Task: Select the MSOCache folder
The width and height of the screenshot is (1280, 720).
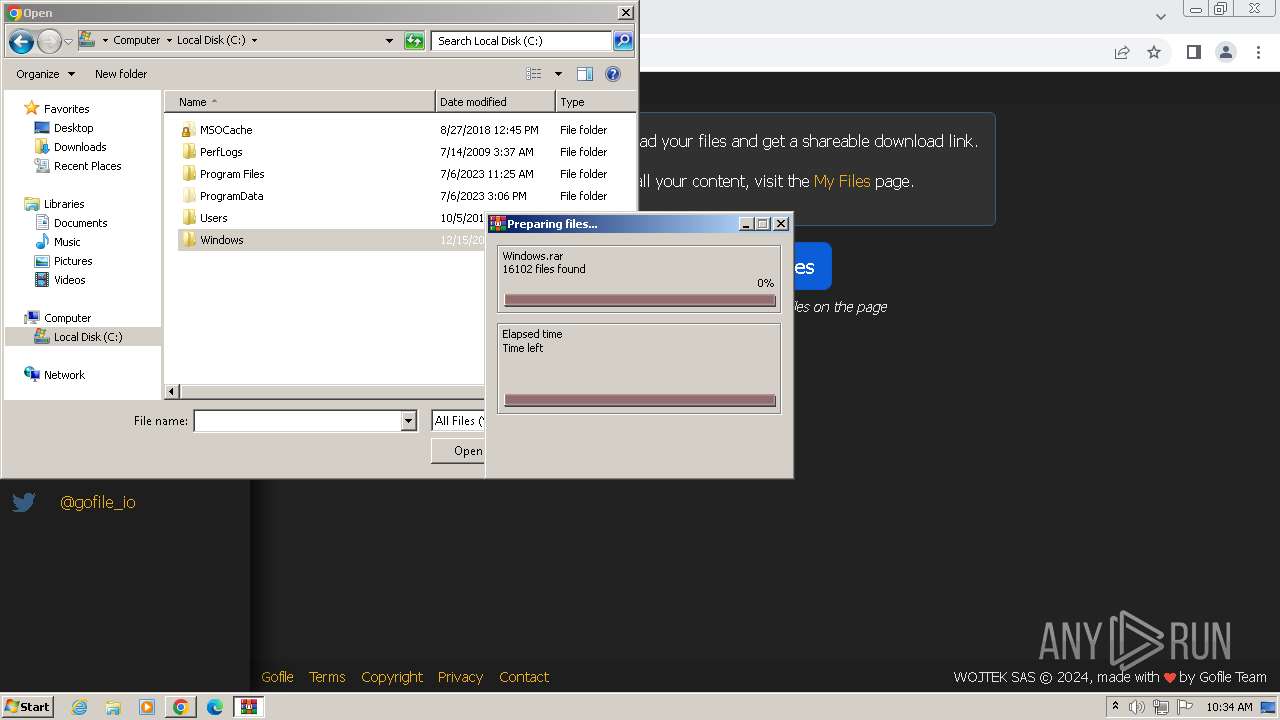Action: coord(226,130)
